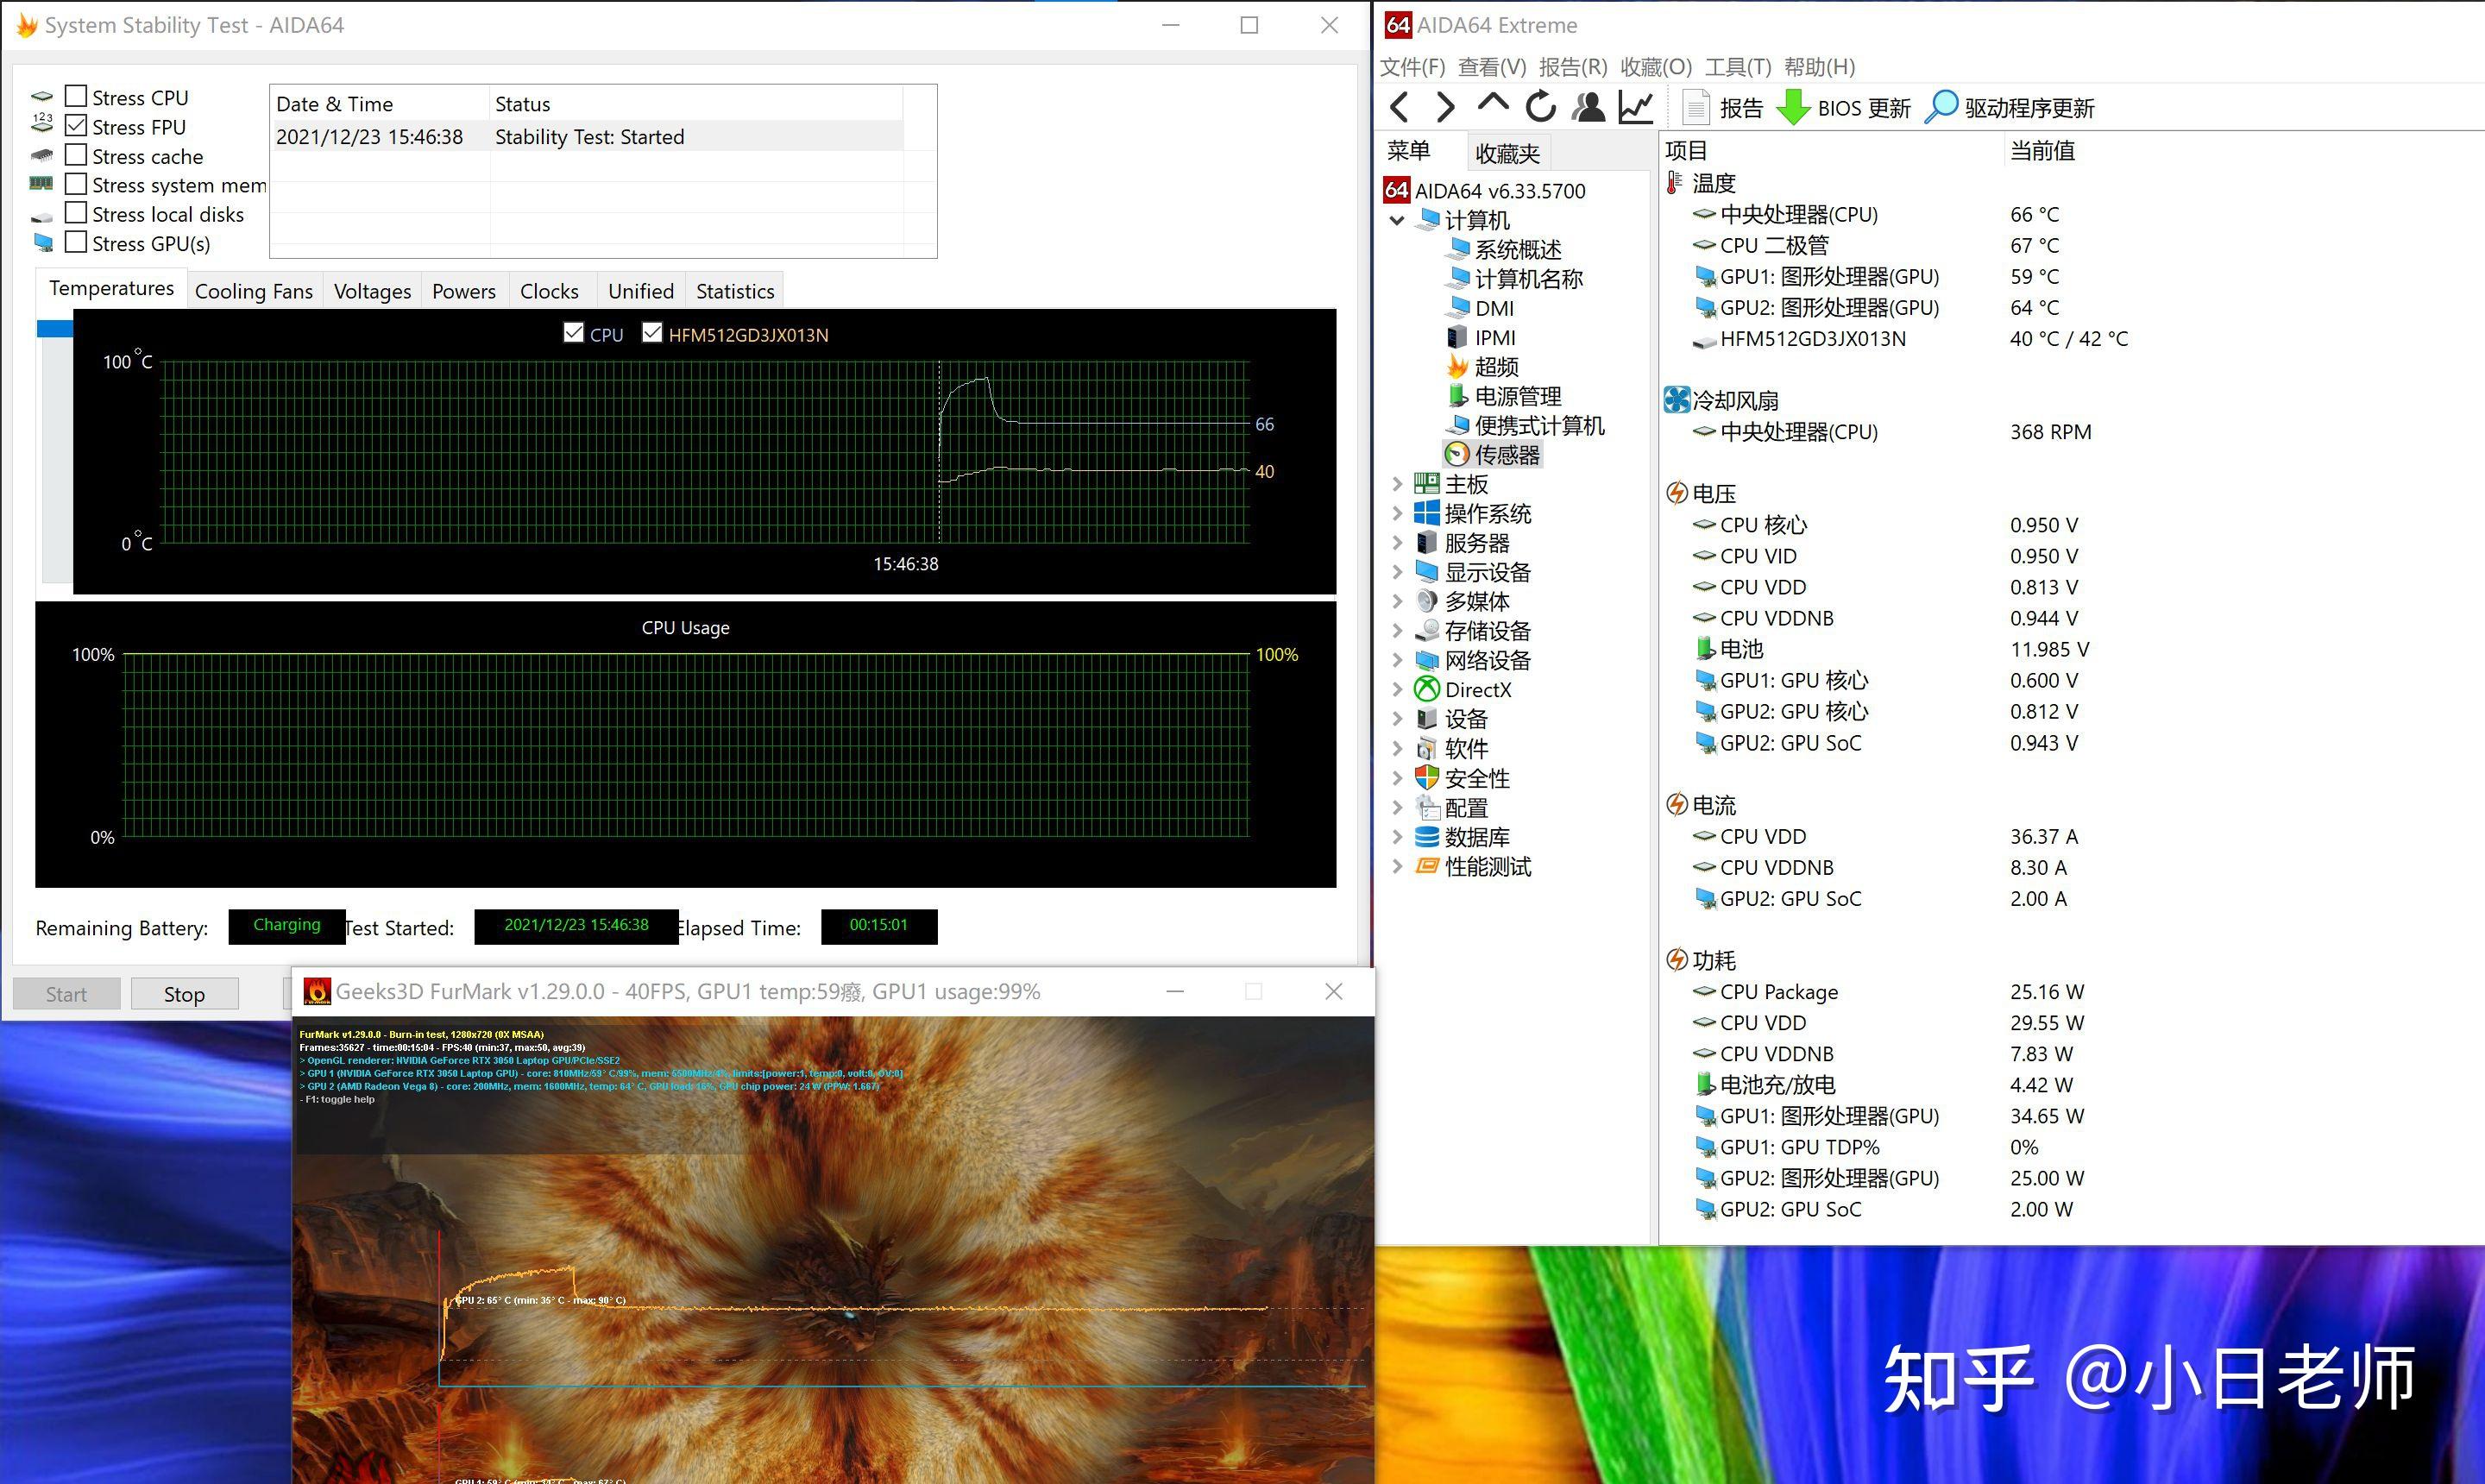Uncheck the Stress FPU checkbox
This screenshot has height=1484, width=2485.
76,126
